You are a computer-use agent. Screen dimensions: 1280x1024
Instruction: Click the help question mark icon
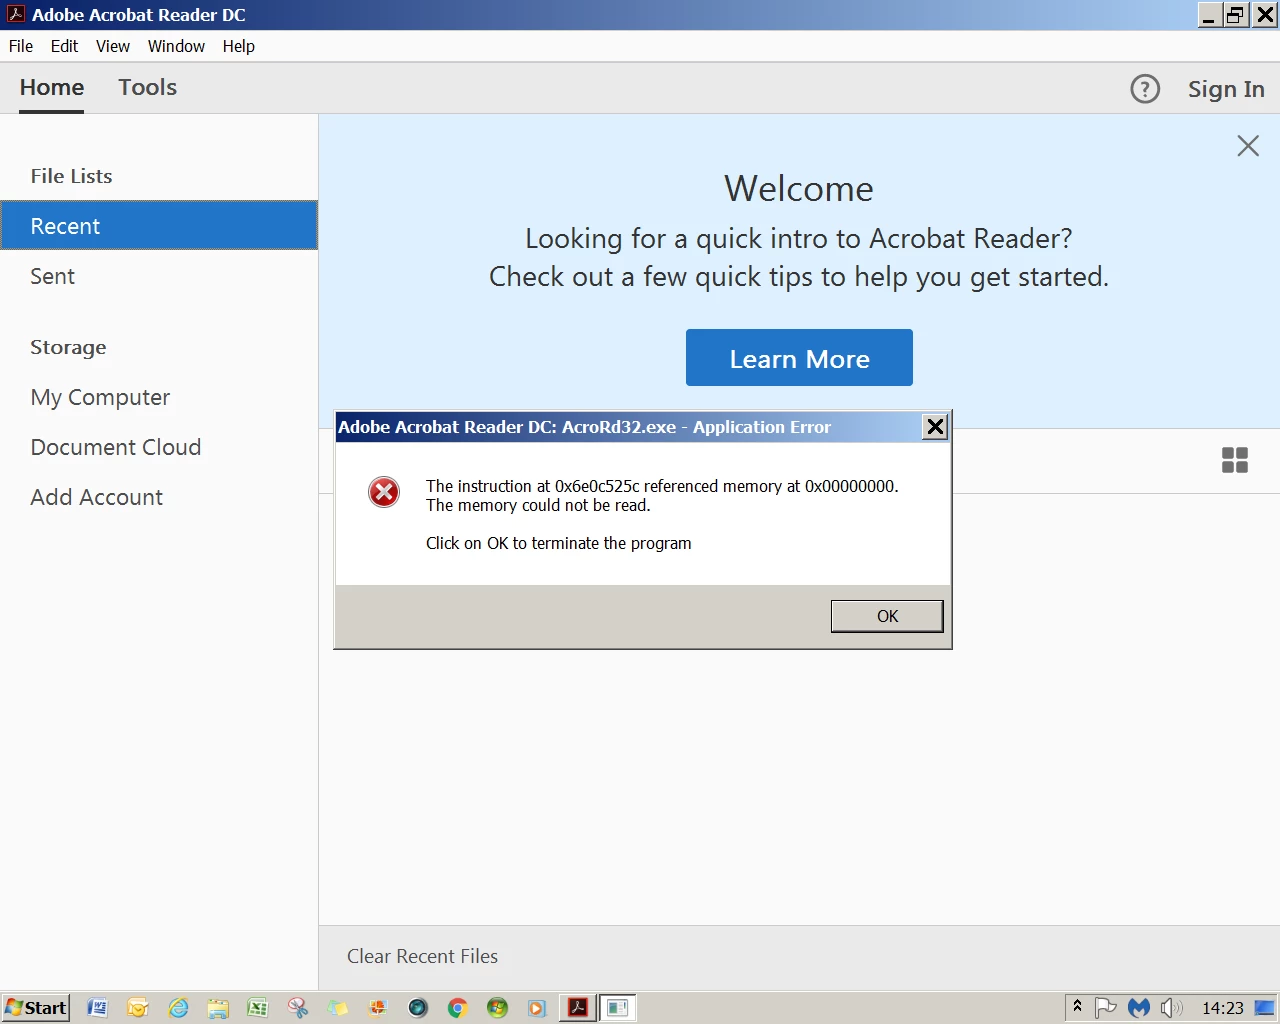(1145, 89)
